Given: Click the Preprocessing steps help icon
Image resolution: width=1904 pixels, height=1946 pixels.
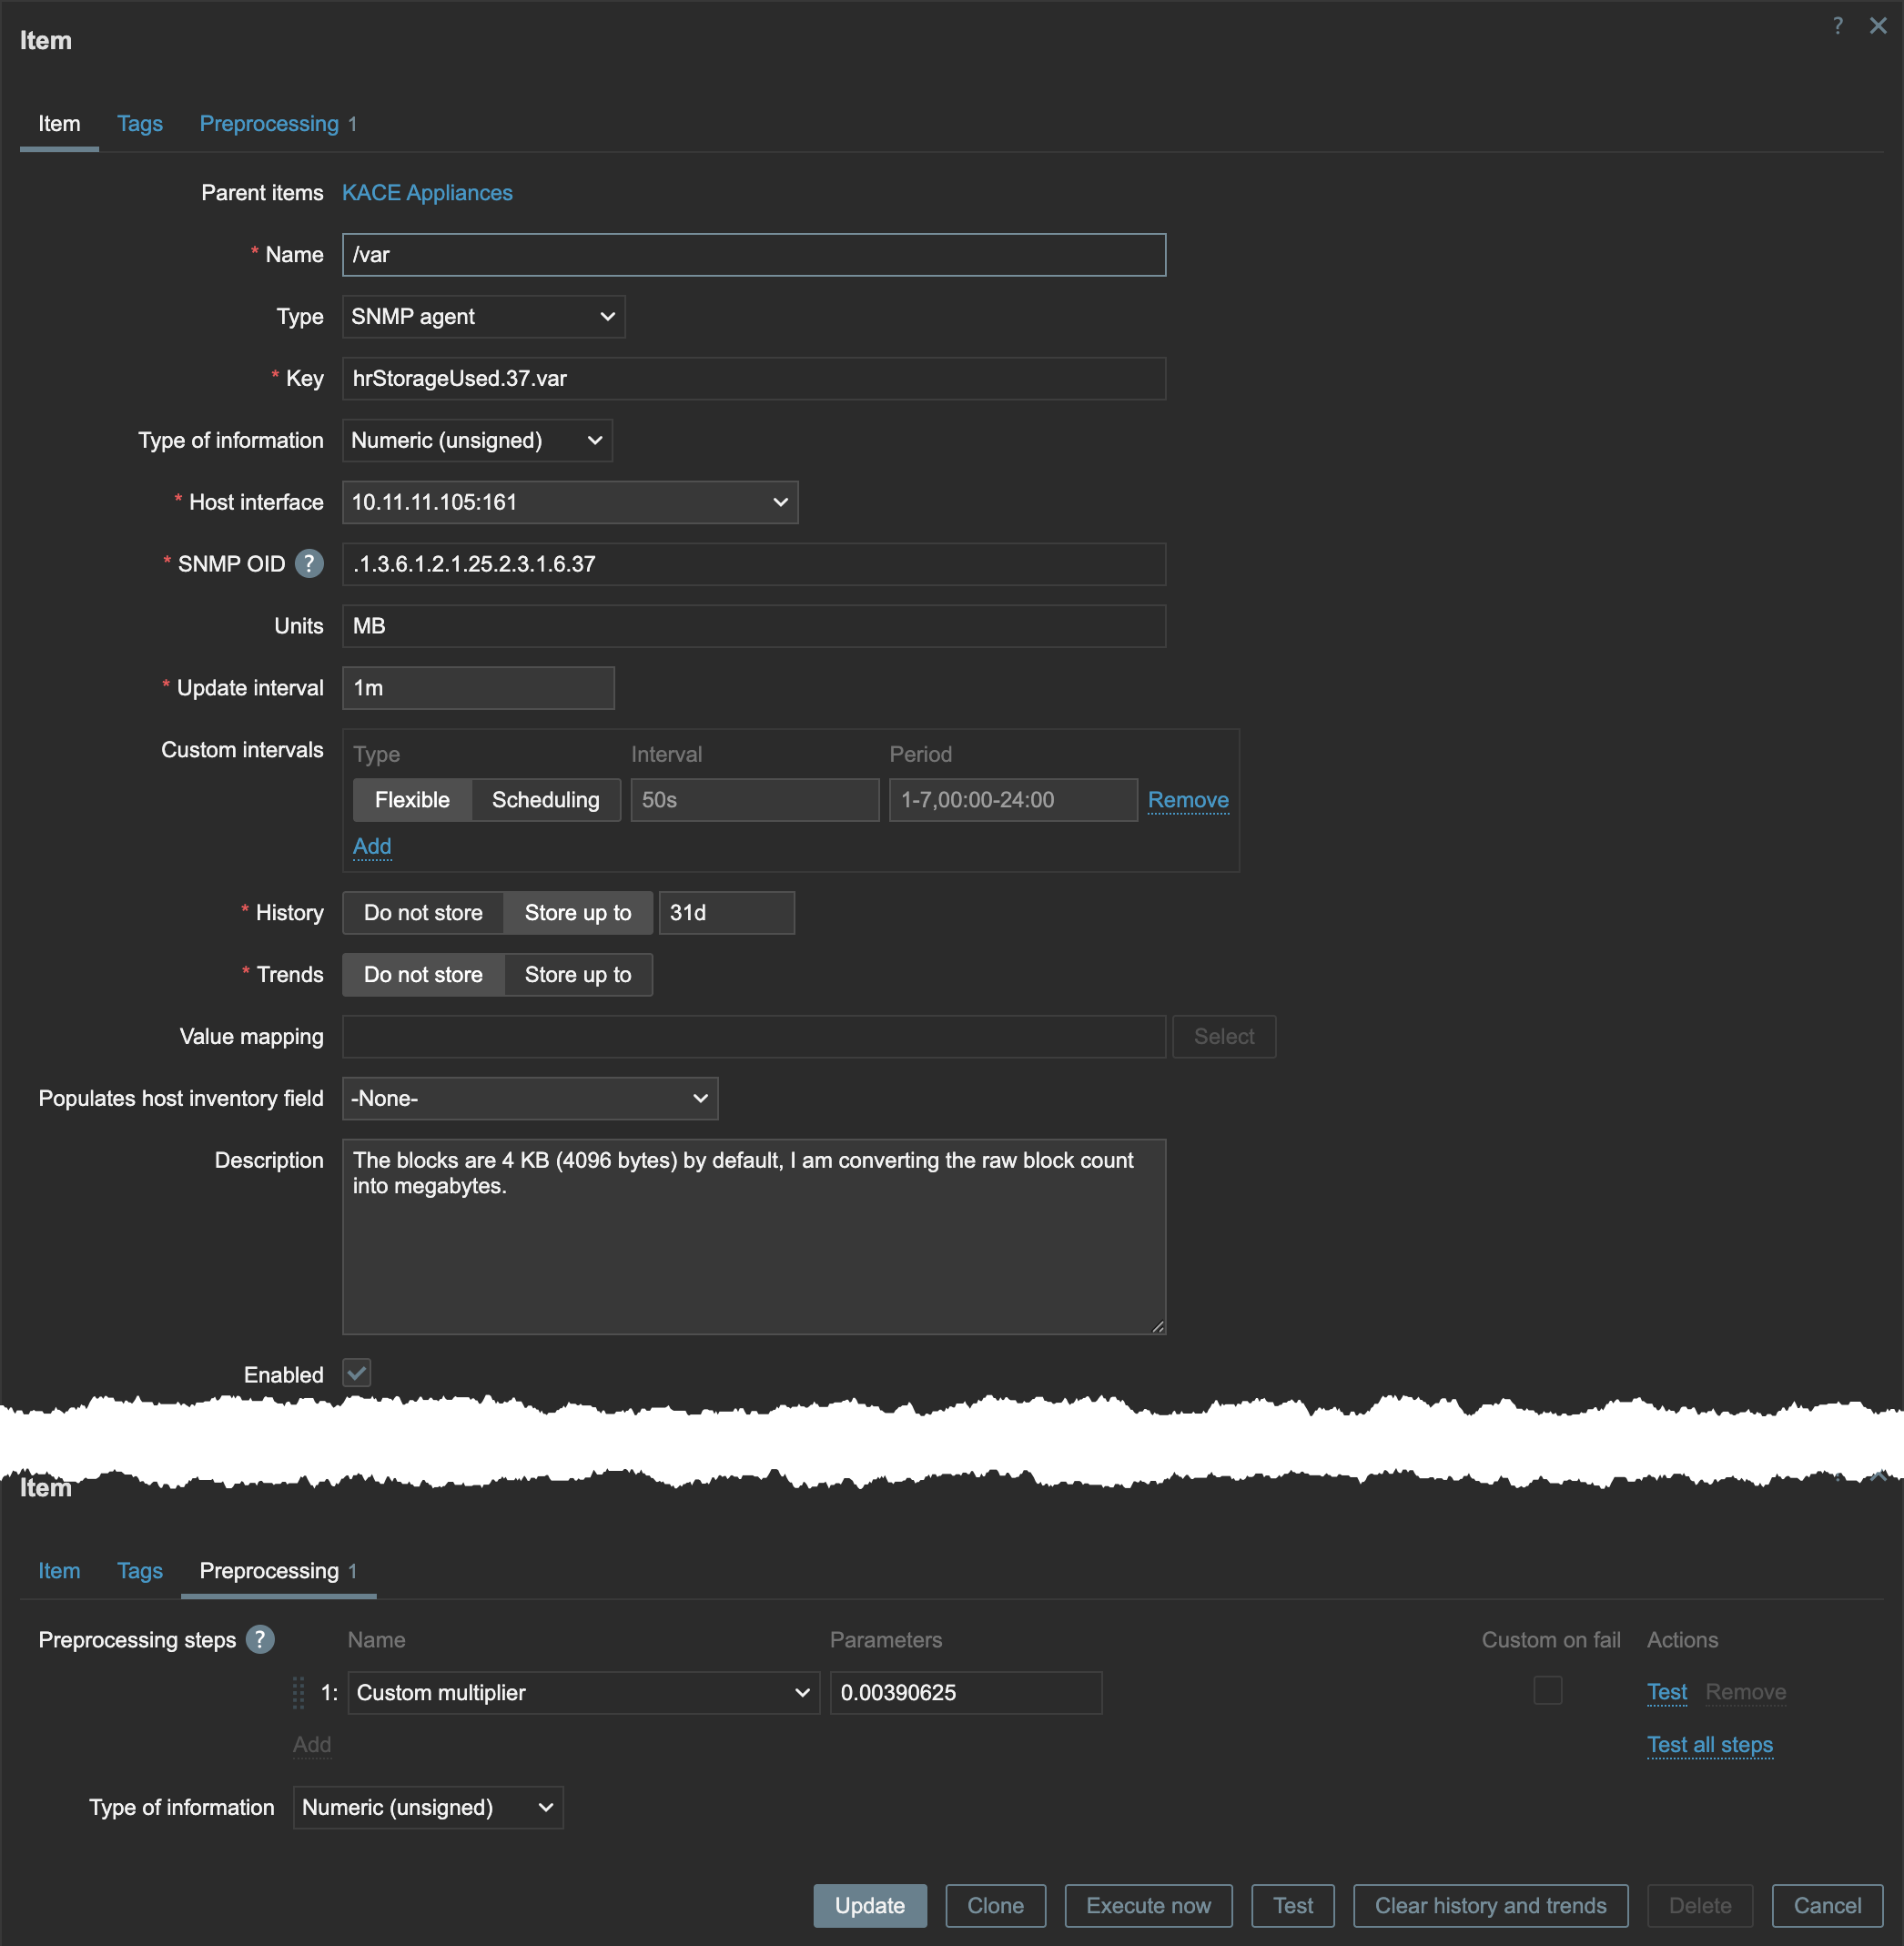Looking at the screenshot, I should click(260, 1639).
